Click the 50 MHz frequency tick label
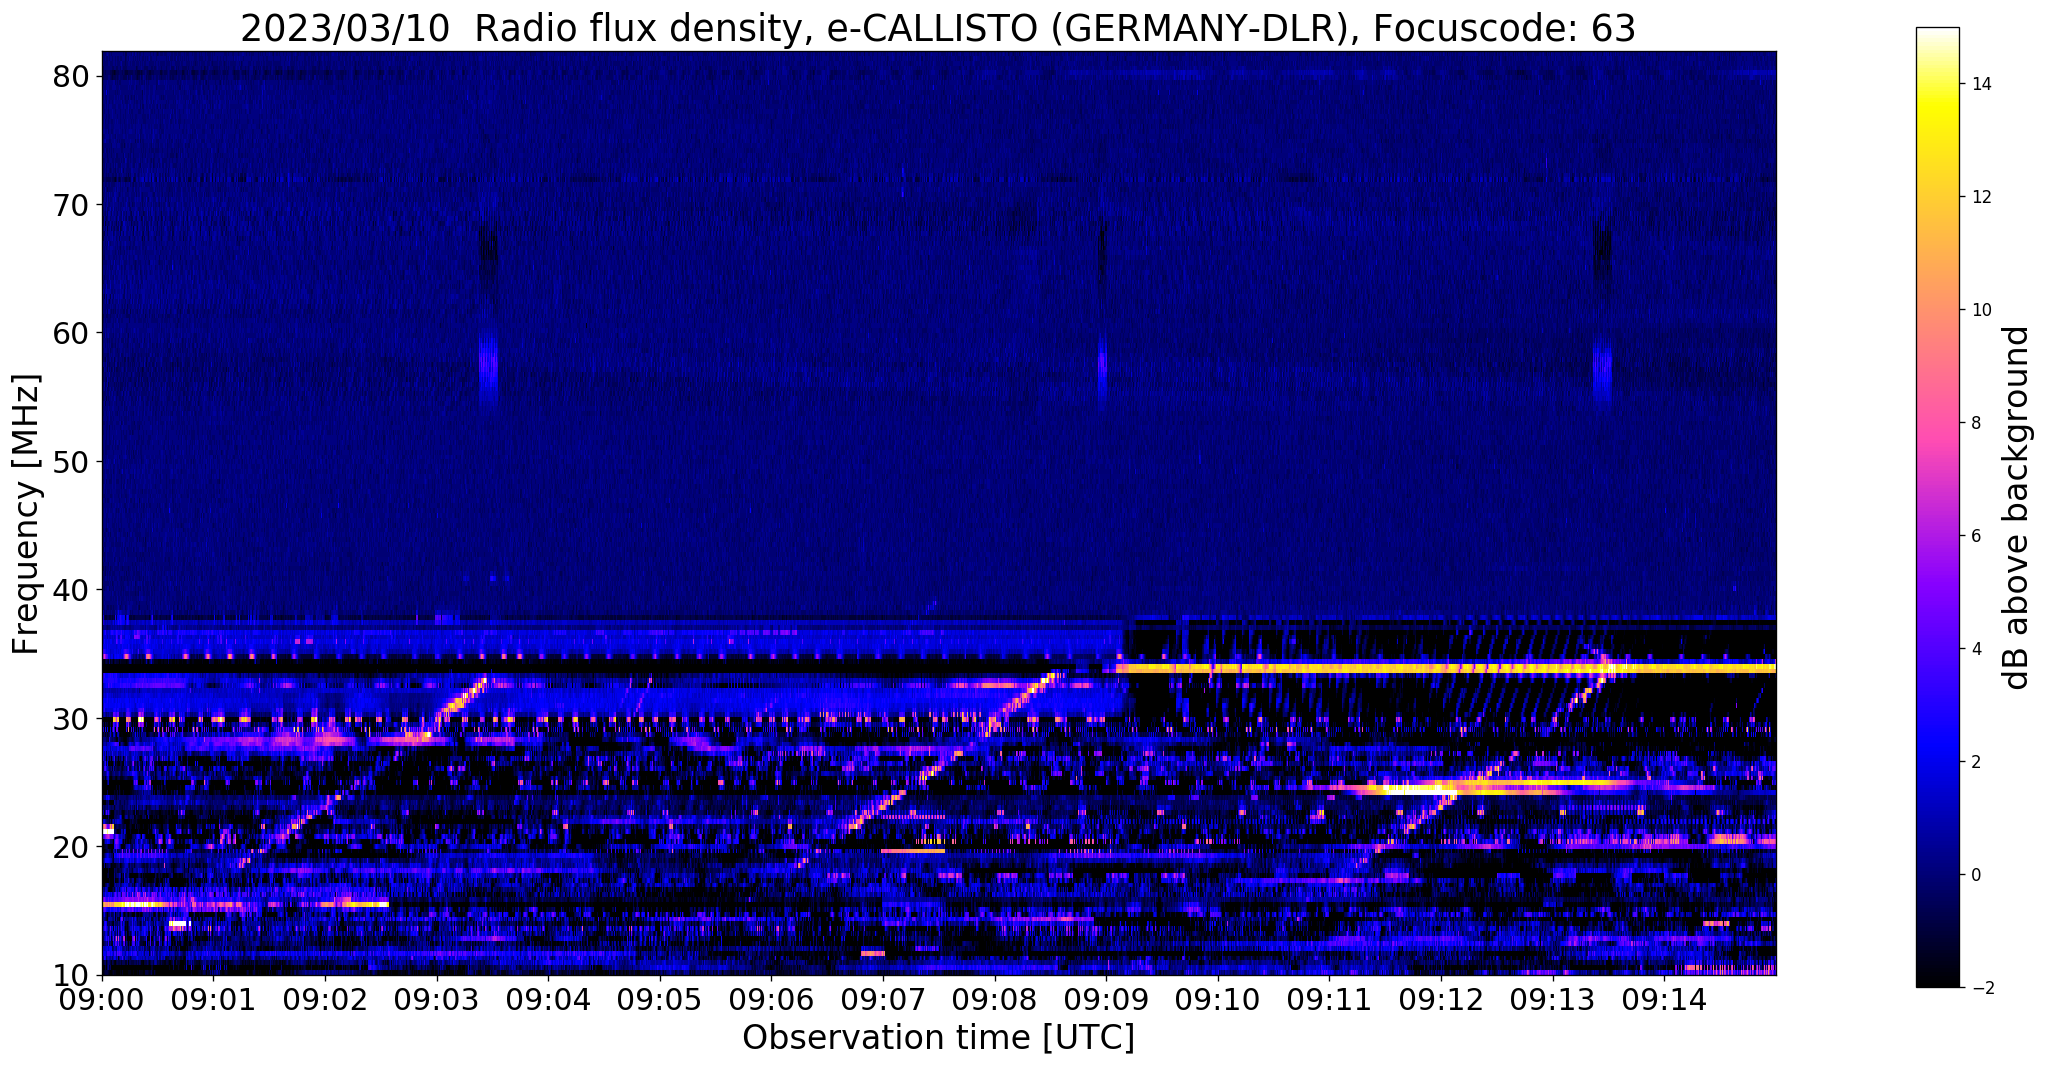Image resolution: width=2047 pixels, height=1067 pixels. [71, 462]
